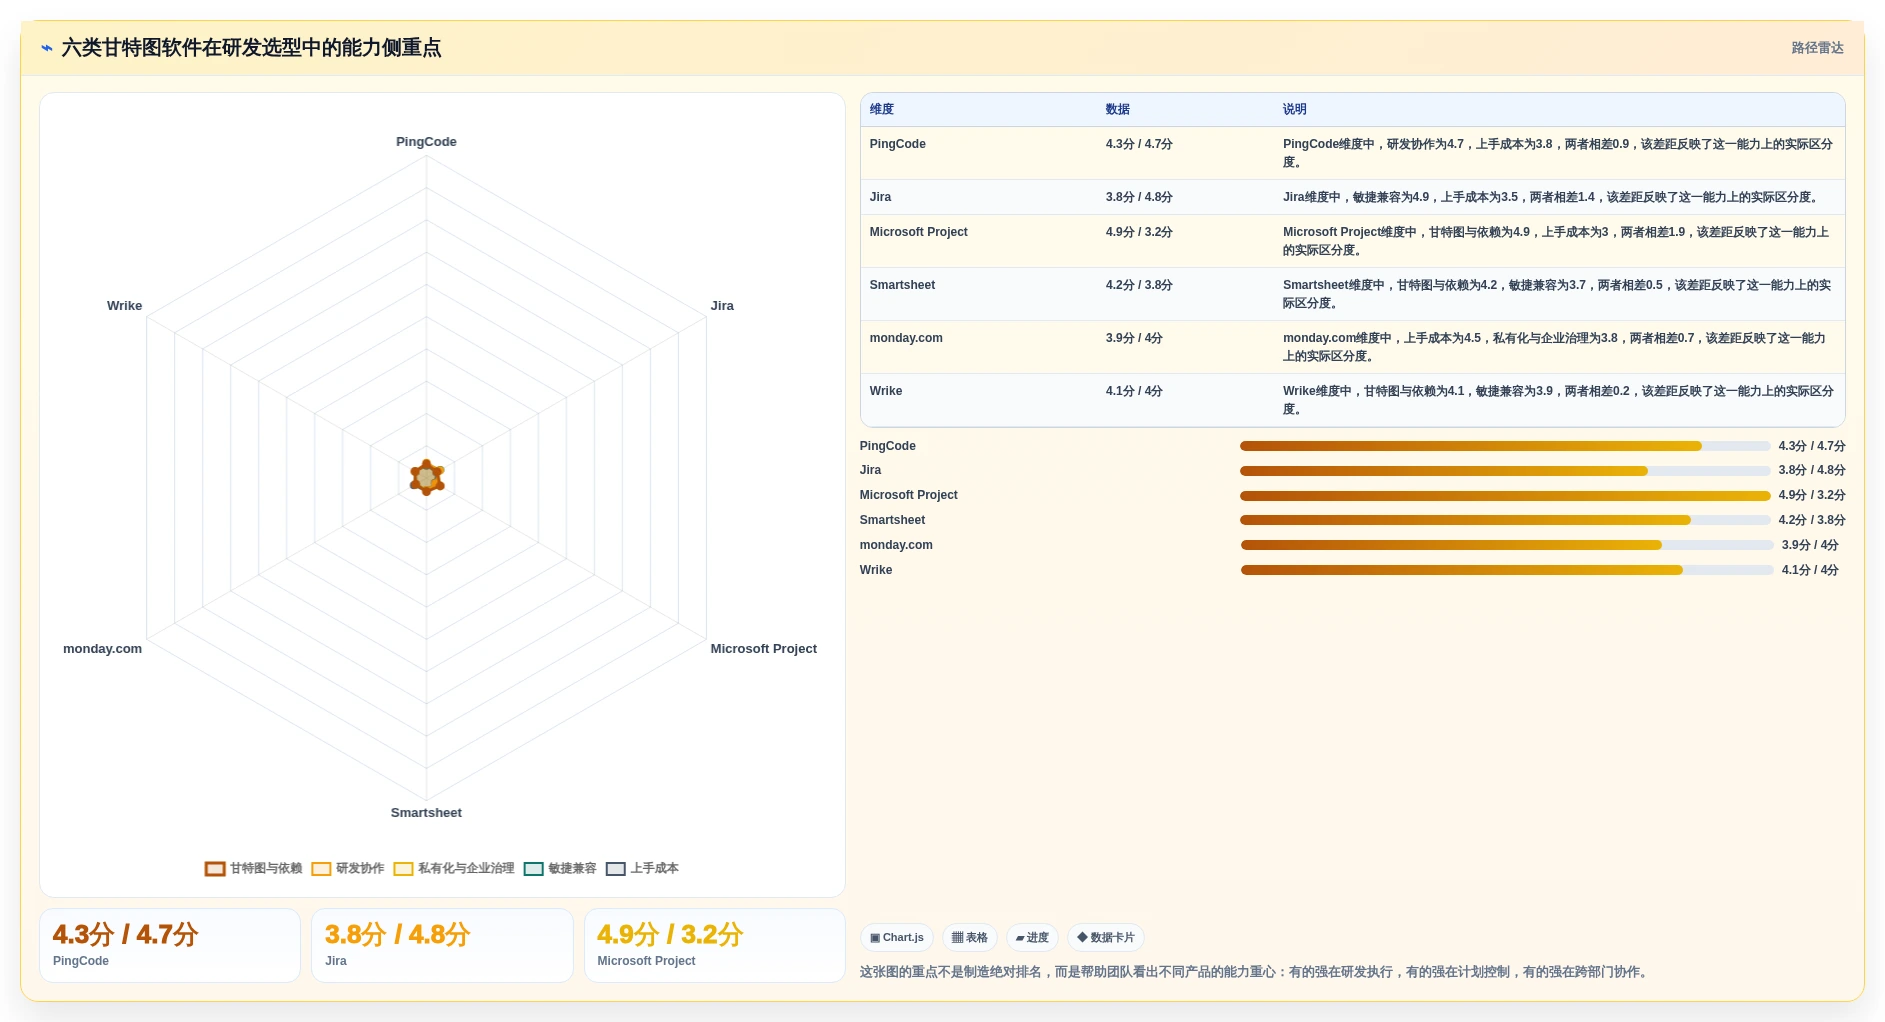1885x1022 pixels.
Task: Click the radar data polygon at center
Action: coord(427,478)
